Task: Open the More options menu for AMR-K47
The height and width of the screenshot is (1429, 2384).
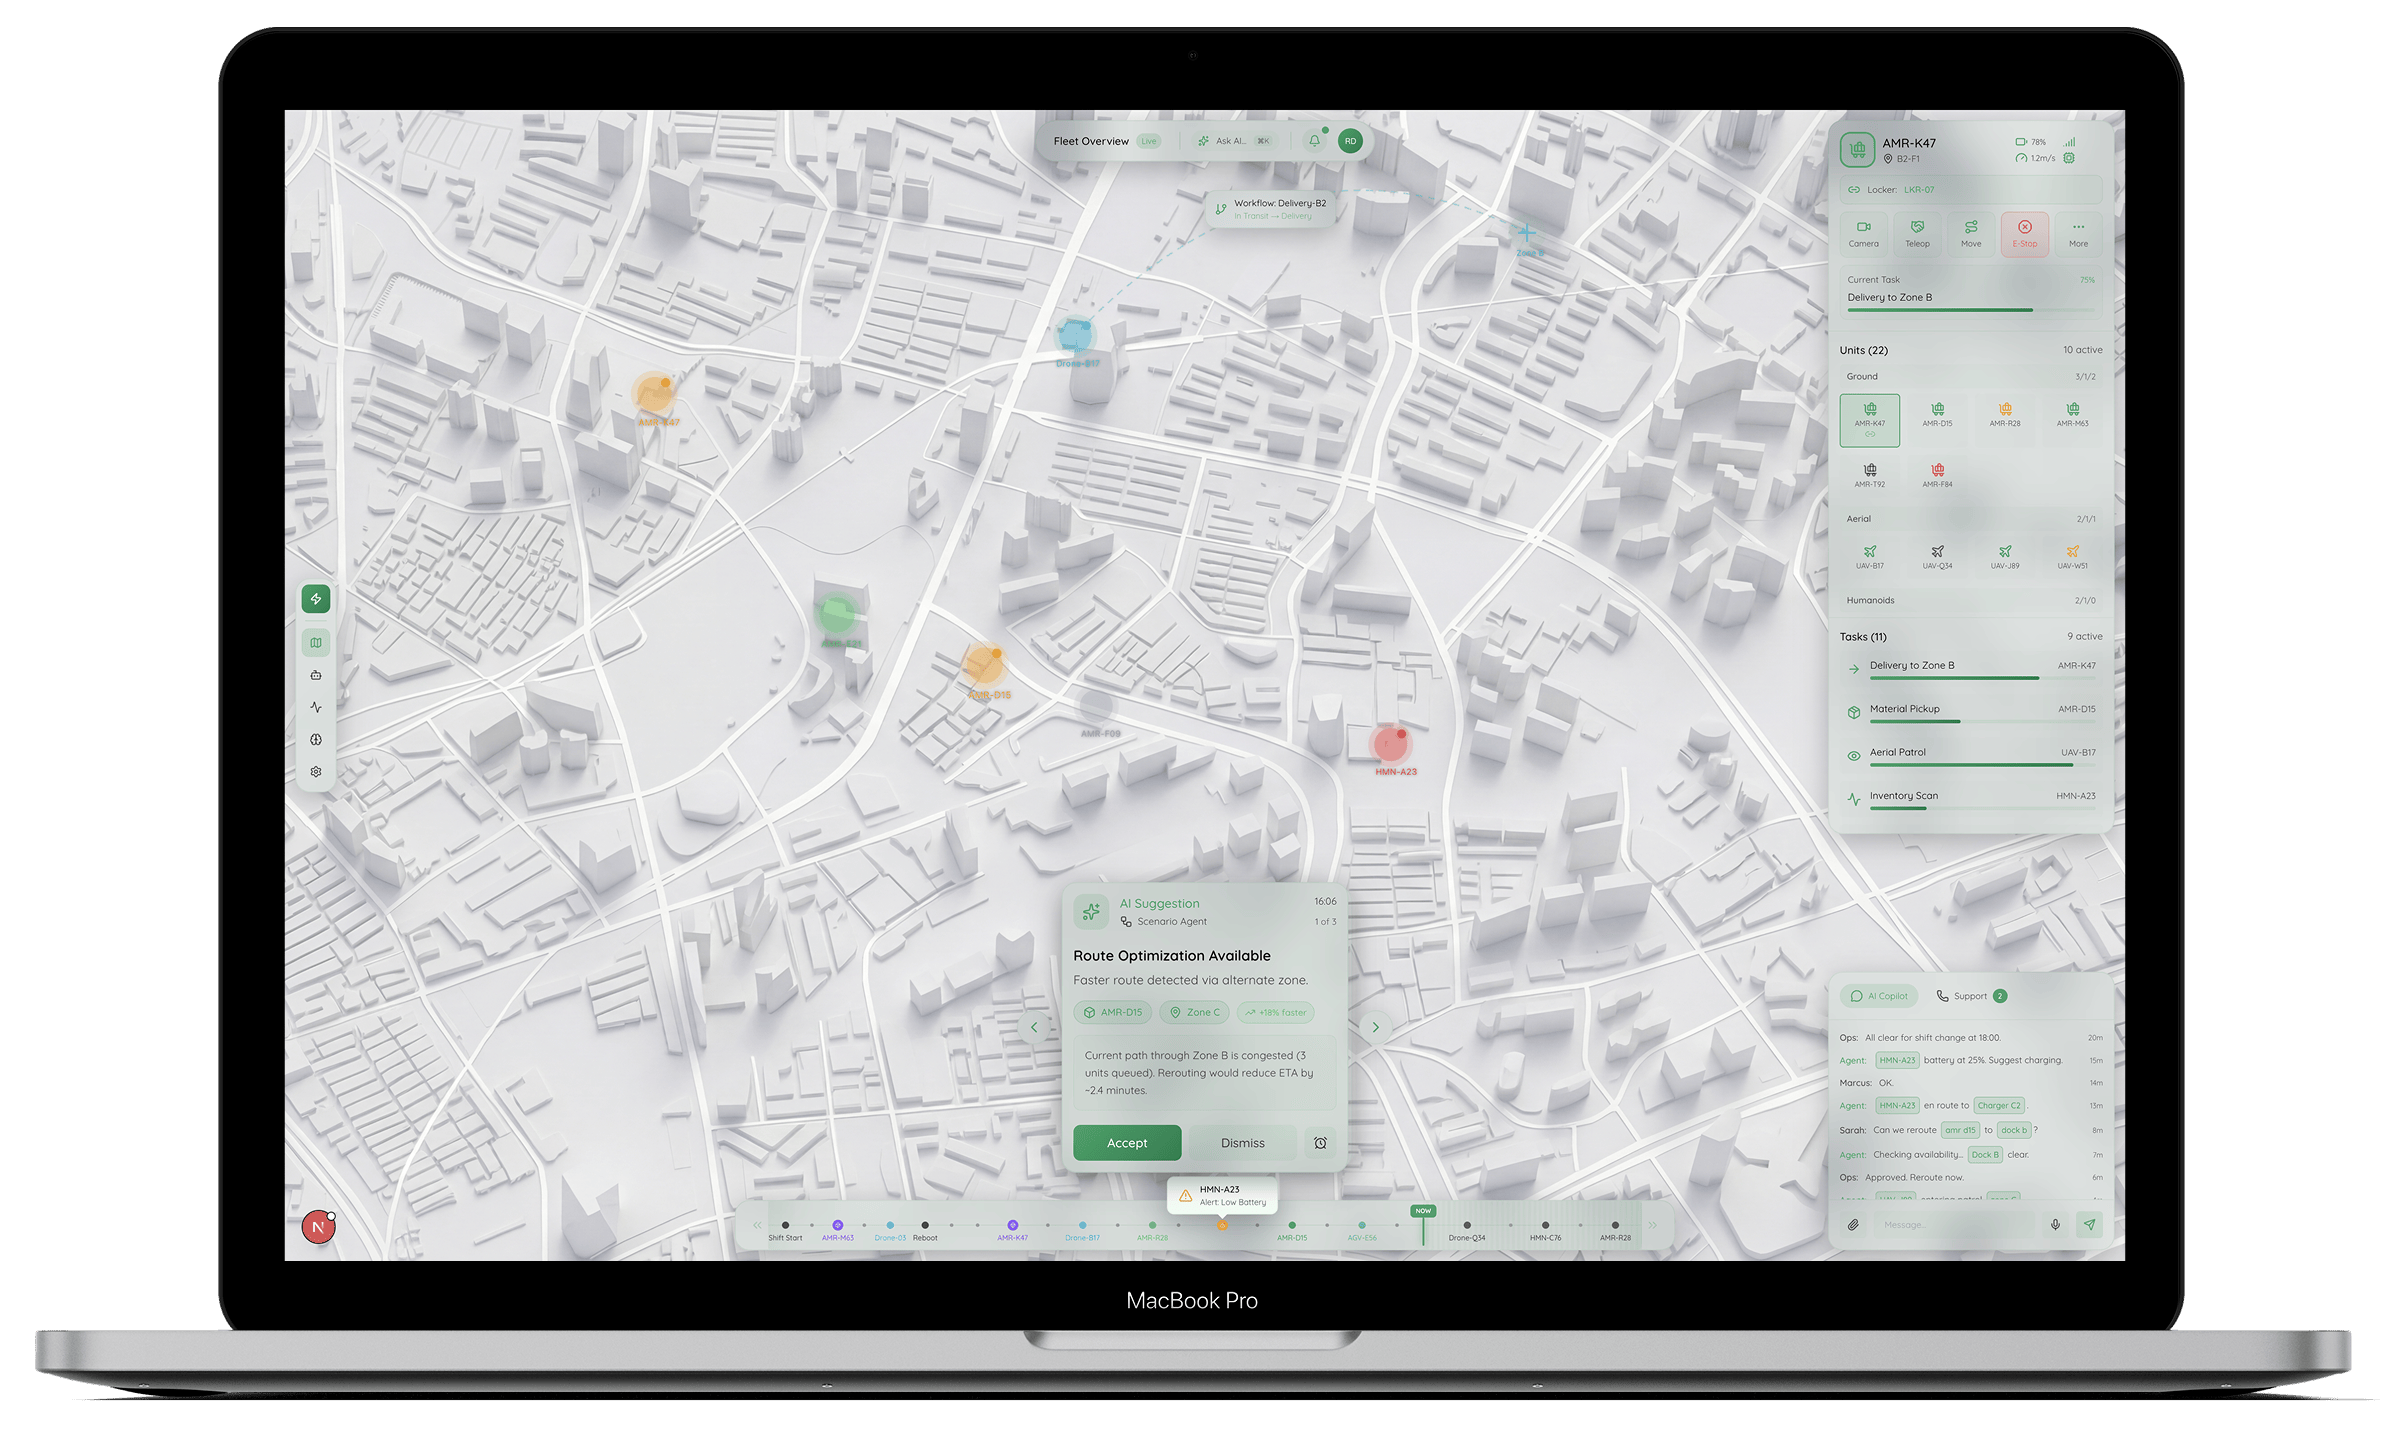Action: point(2078,233)
